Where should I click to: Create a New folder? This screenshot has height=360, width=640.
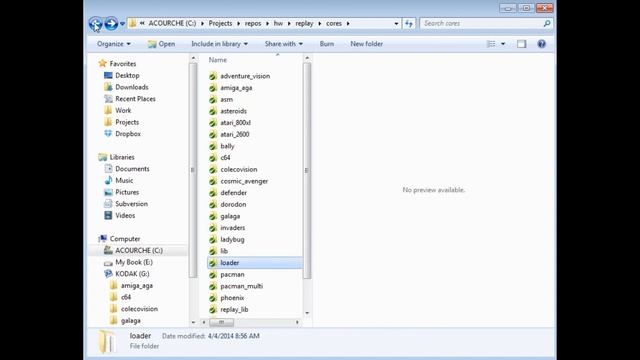[x=367, y=44]
